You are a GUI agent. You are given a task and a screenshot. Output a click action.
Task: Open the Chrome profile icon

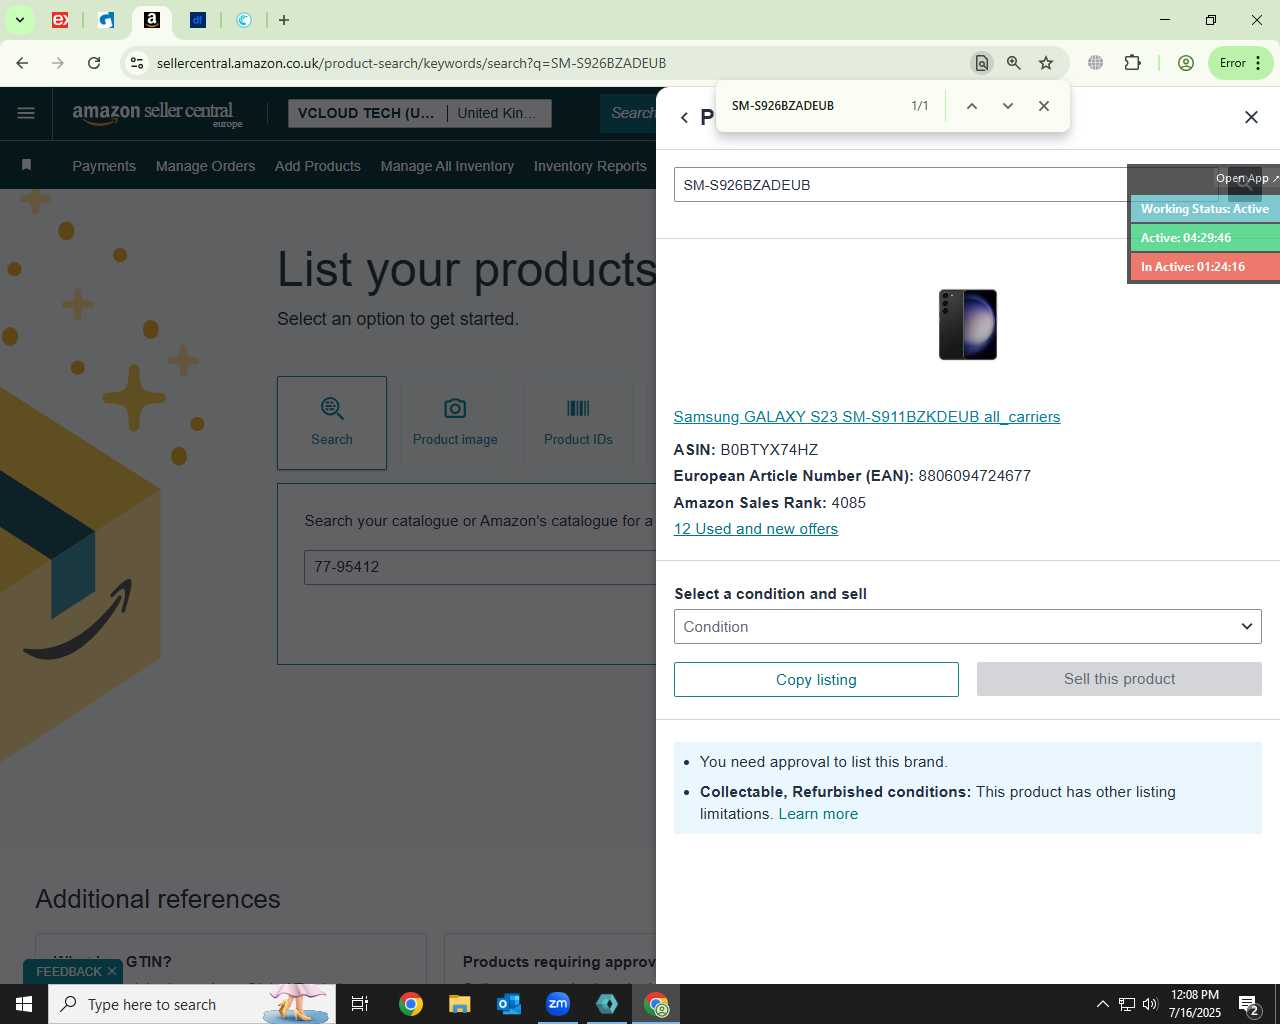pyautogui.click(x=1186, y=63)
